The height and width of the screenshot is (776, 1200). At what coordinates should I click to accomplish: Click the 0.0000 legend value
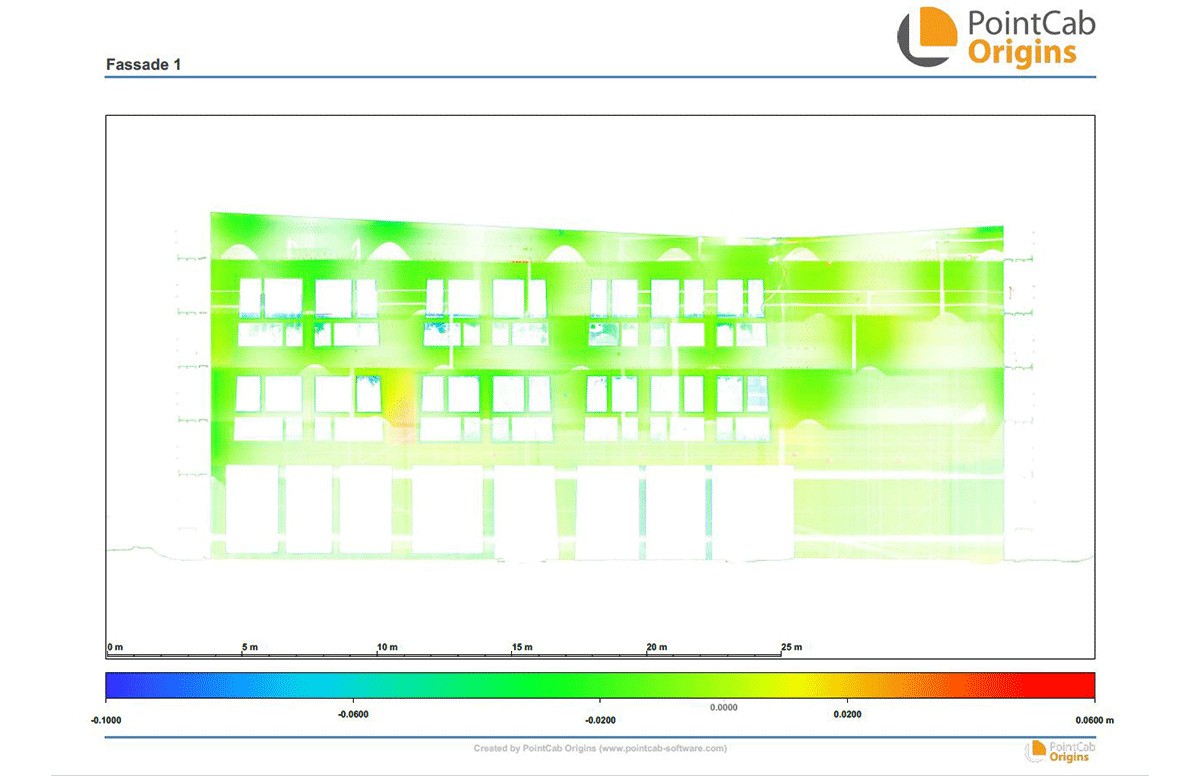pos(723,707)
